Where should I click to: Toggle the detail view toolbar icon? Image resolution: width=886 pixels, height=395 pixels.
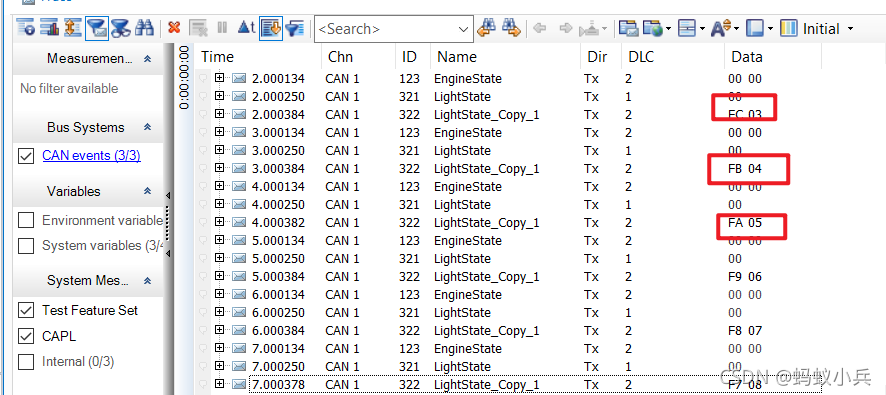pos(26,28)
